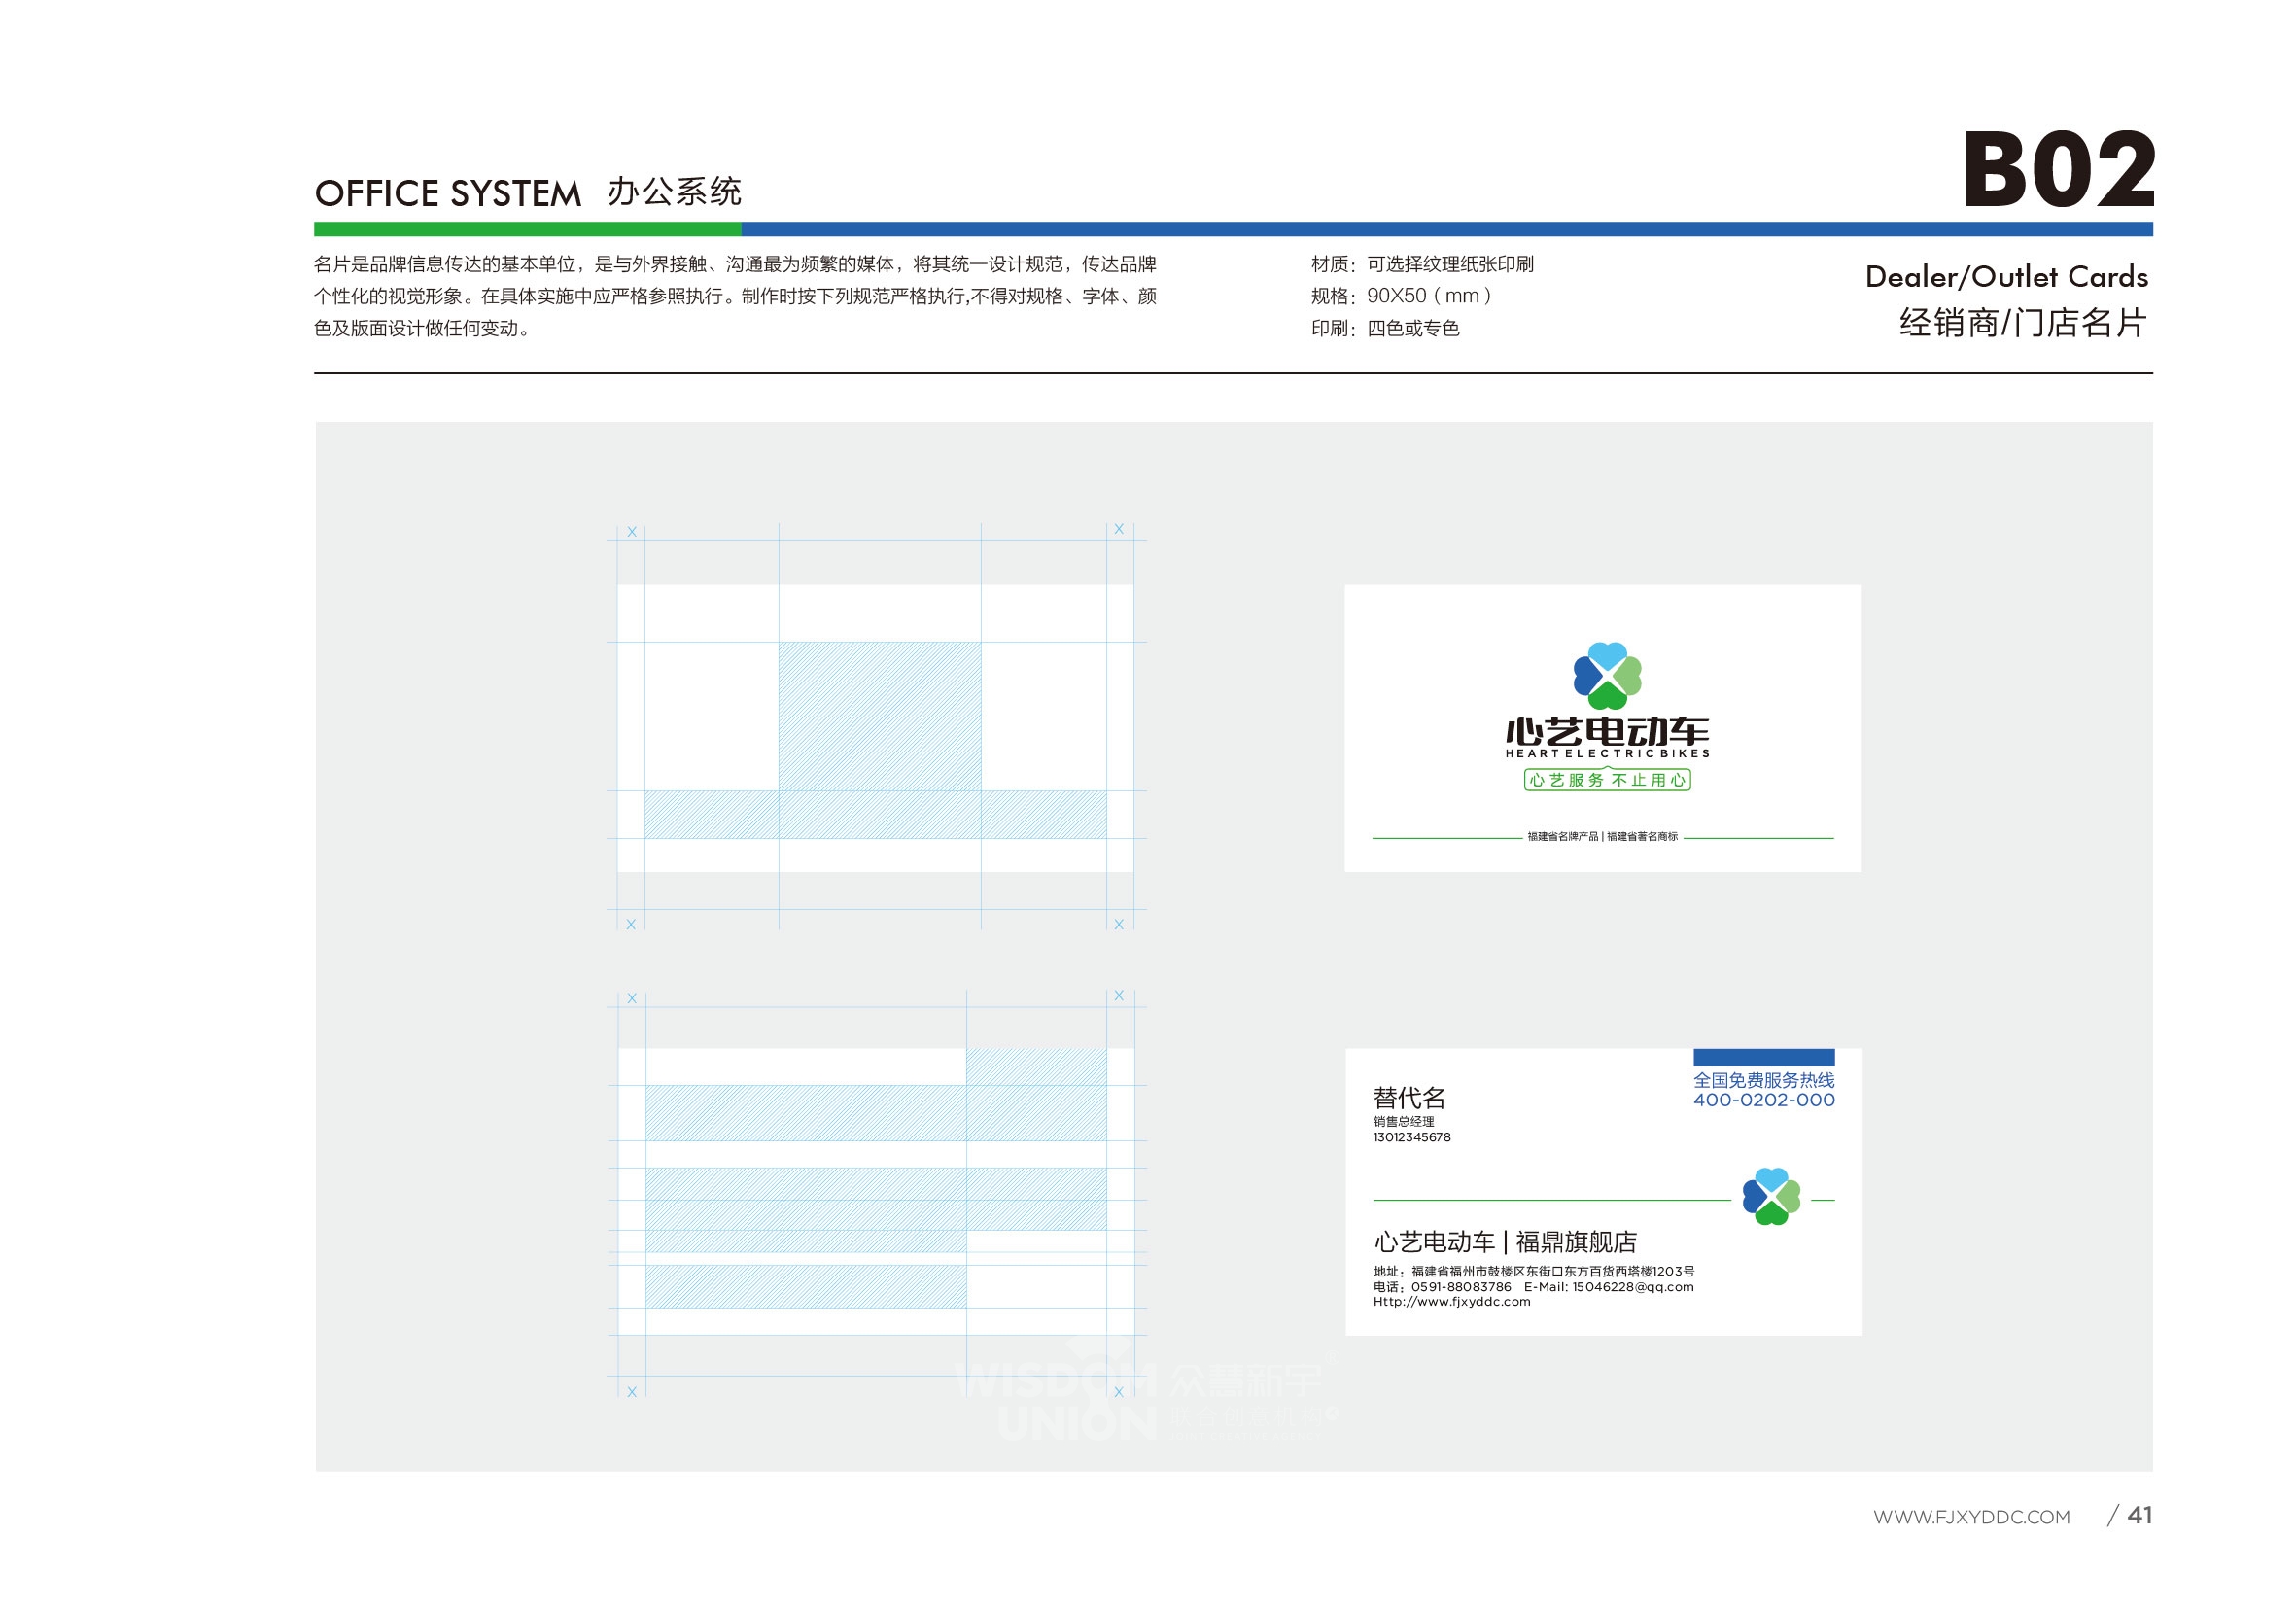This screenshot has width=2296, height=1608.
Task: Click 全国免费服务热线 label
Action: tap(1763, 1080)
